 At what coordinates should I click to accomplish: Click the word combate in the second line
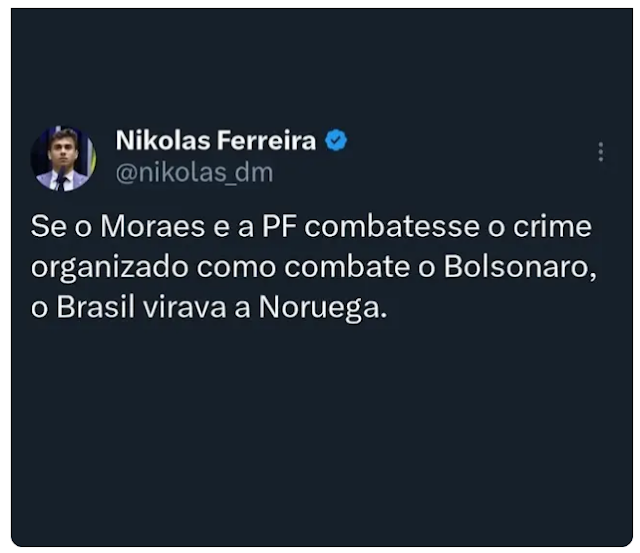coord(347,267)
